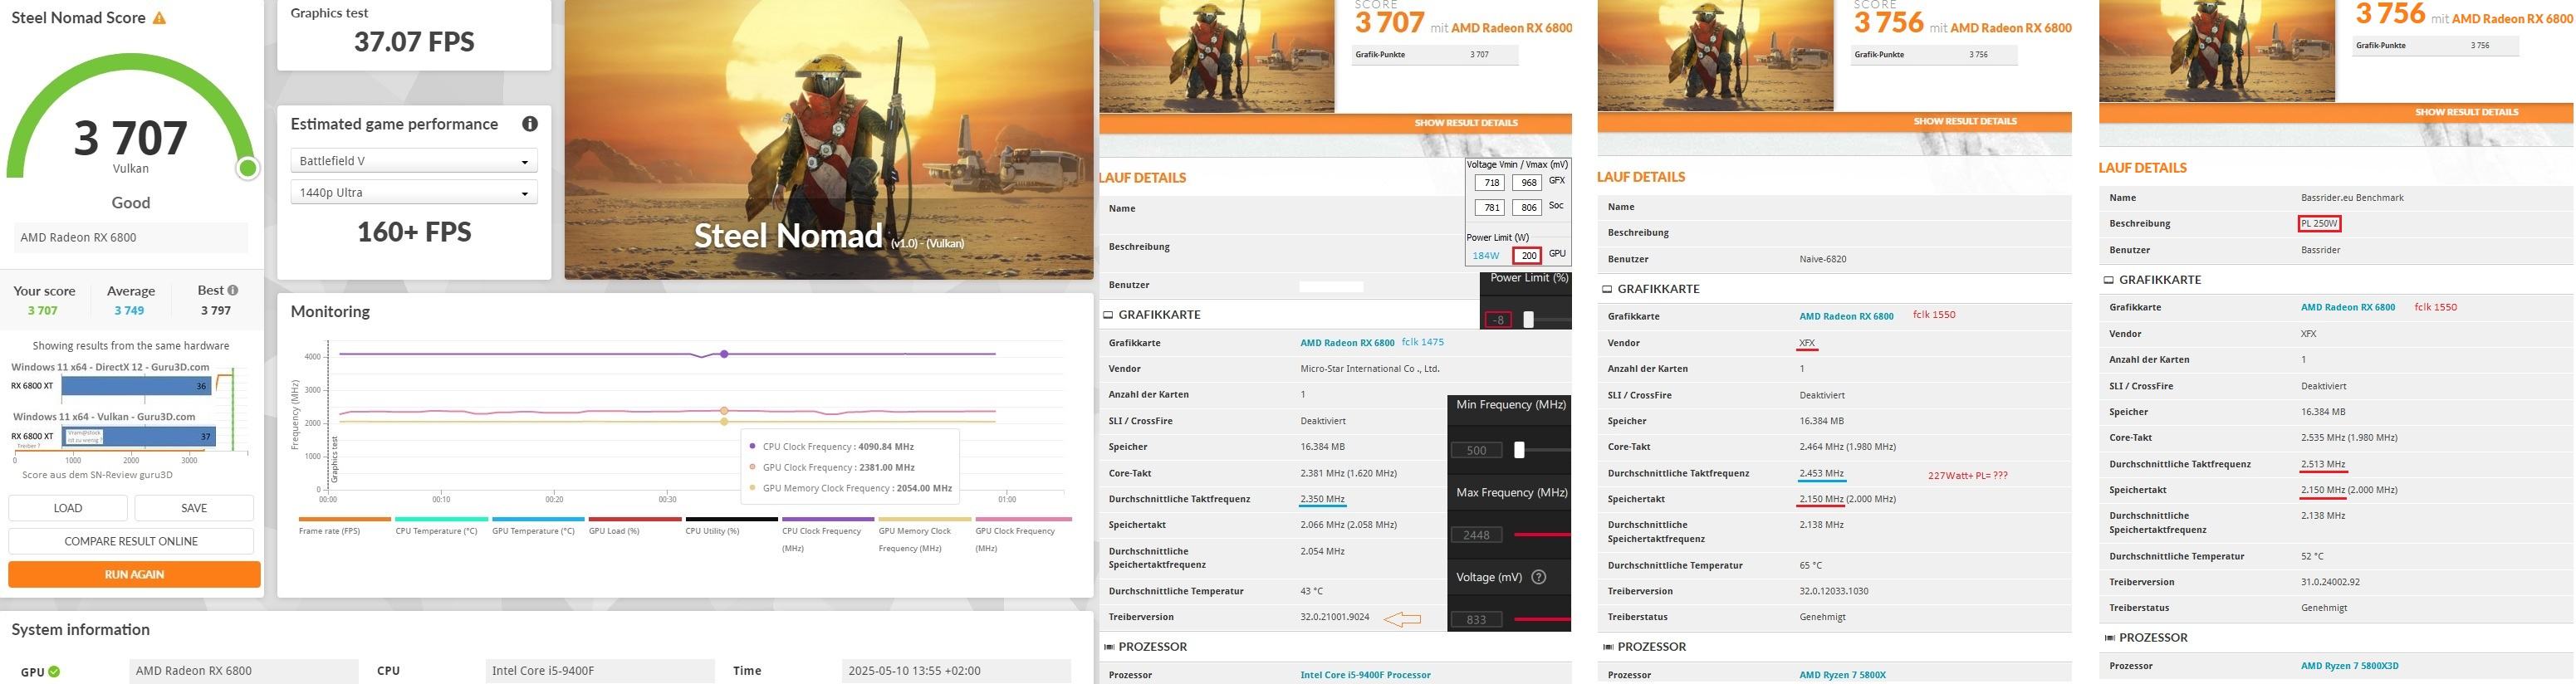Click Min Frequency field showing 500
This screenshot has width=2576, height=684.
[x=1476, y=450]
